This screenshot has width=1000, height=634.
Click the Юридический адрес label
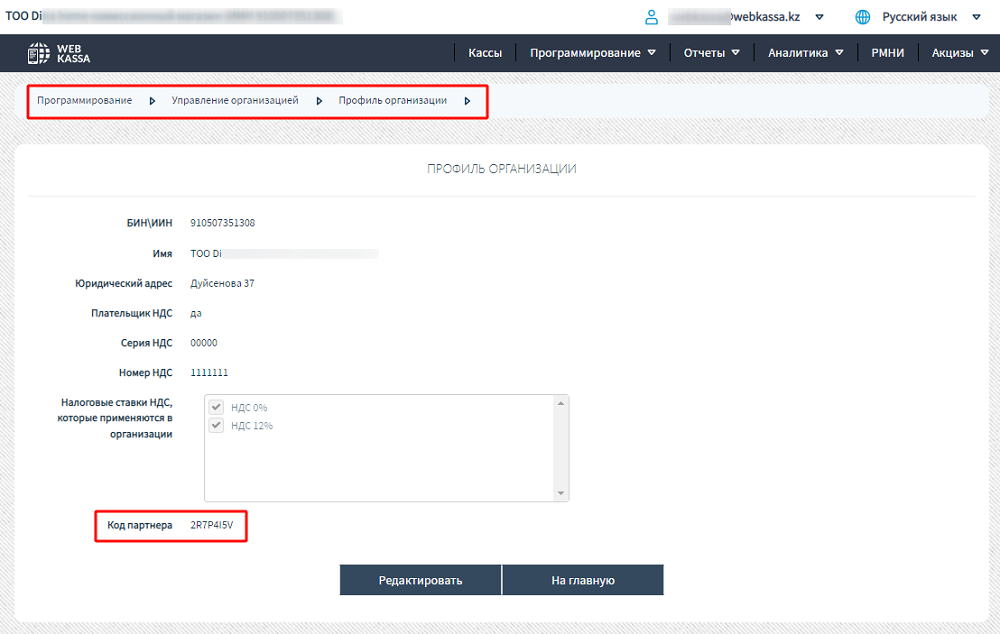[x=124, y=283]
